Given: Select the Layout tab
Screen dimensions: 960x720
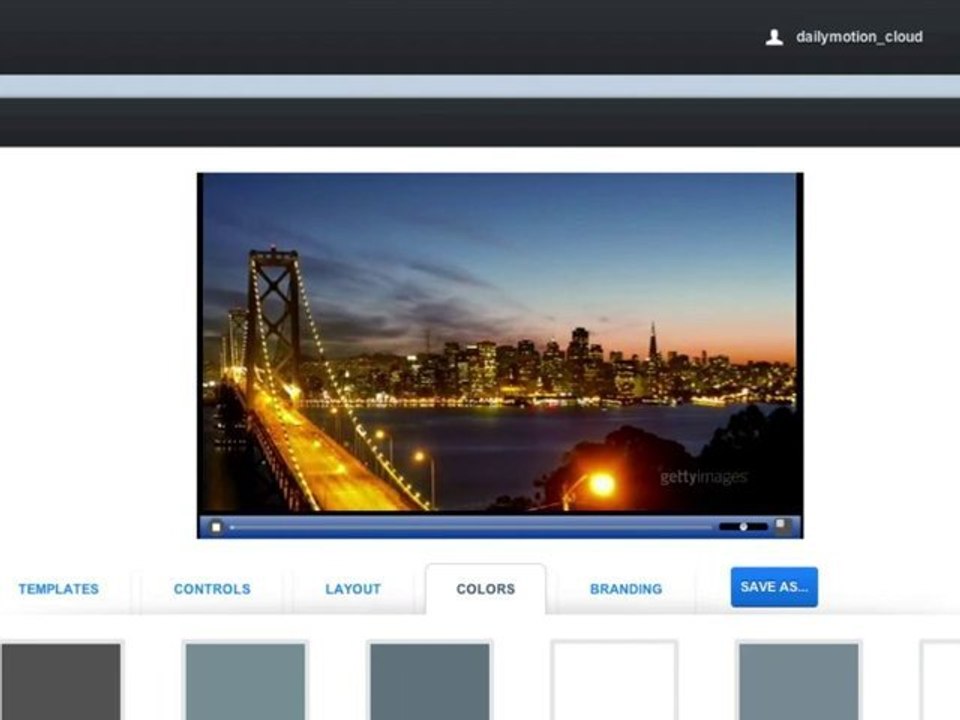Looking at the screenshot, I should (353, 589).
